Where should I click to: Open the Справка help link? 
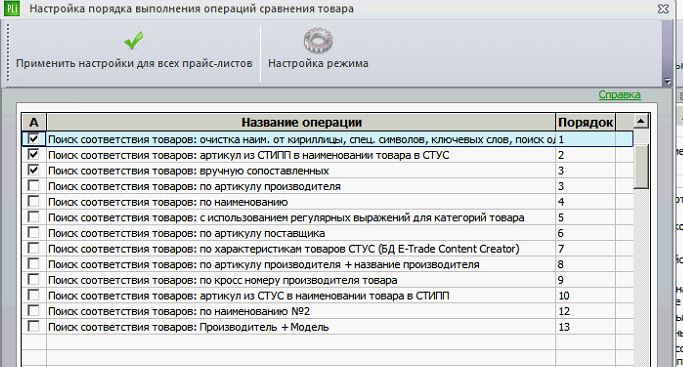tap(619, 94)
